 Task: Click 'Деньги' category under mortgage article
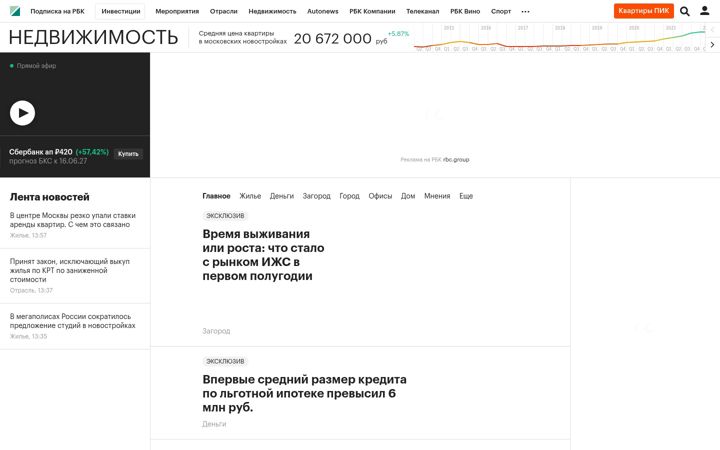[x=214, y=424]
